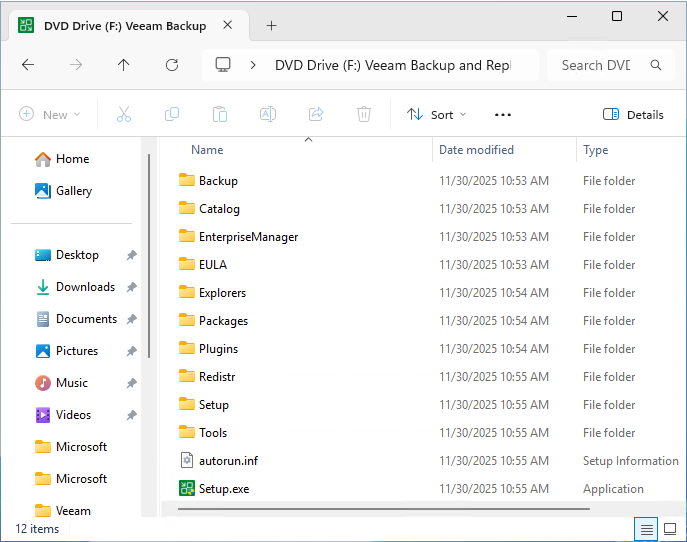Click the Refresh button in navigation bar
The image size is (687, 542).
(172, 65)
